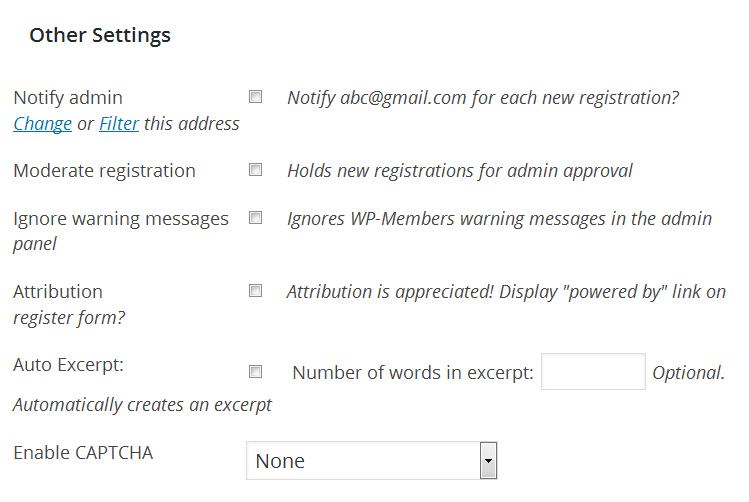
Task: Click the Notify abc@gmail.com description text
Action: [483, 98]
